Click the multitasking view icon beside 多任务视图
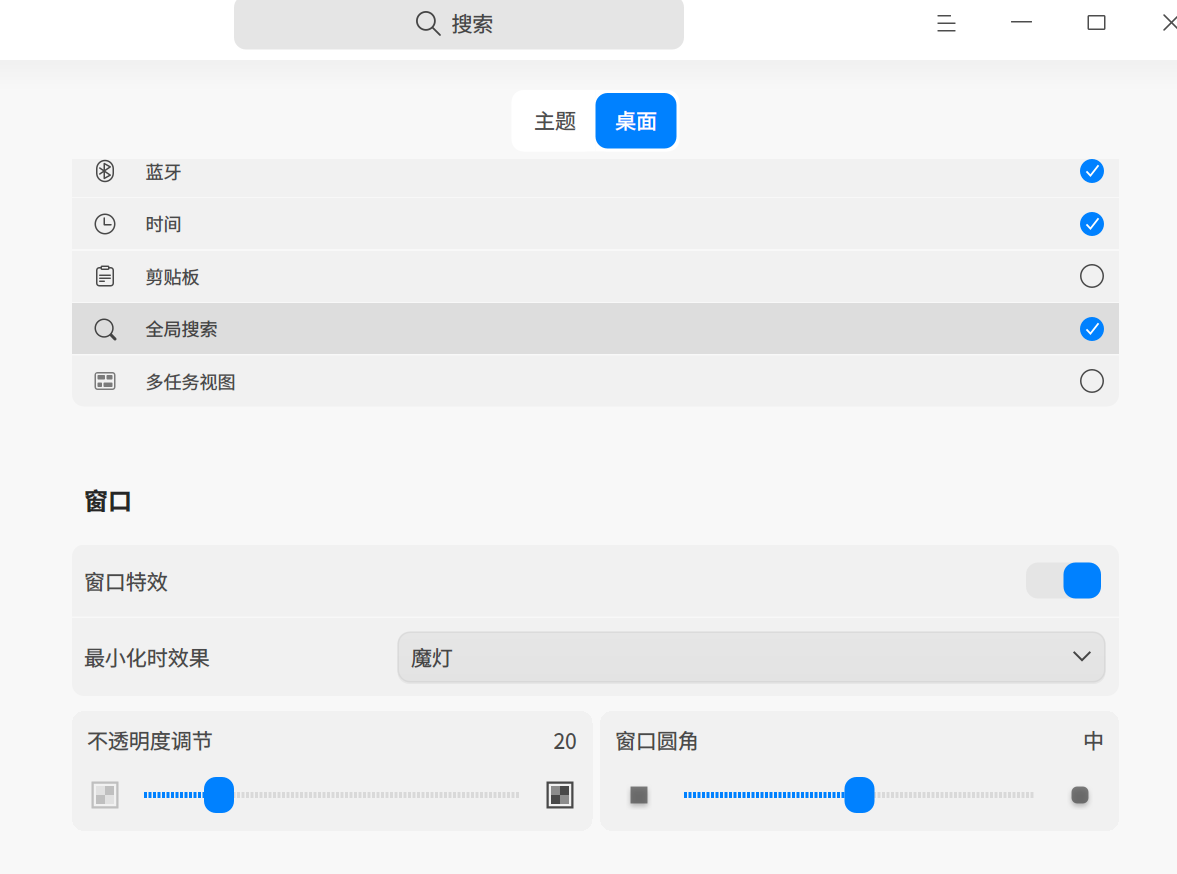1177x874 pixels. (105, 381)
